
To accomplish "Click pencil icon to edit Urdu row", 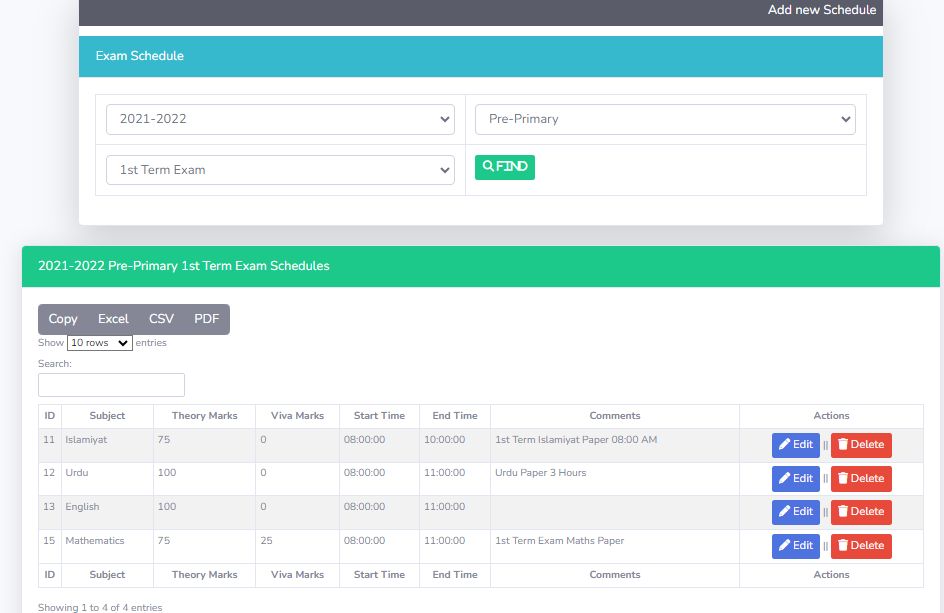I will 785,479.
